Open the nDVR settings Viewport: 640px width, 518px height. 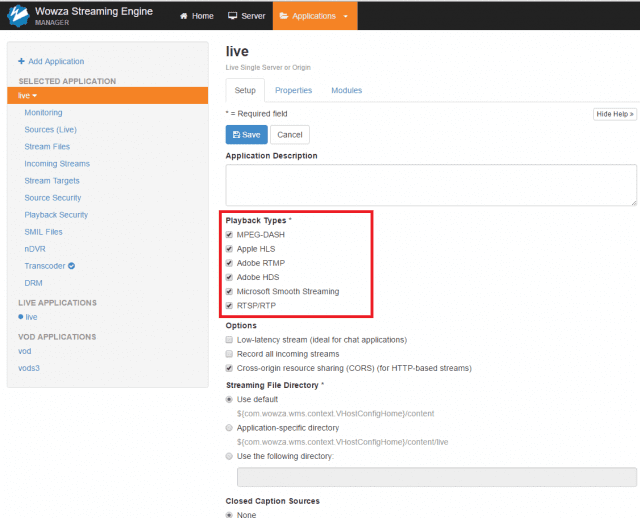point(35,249)
